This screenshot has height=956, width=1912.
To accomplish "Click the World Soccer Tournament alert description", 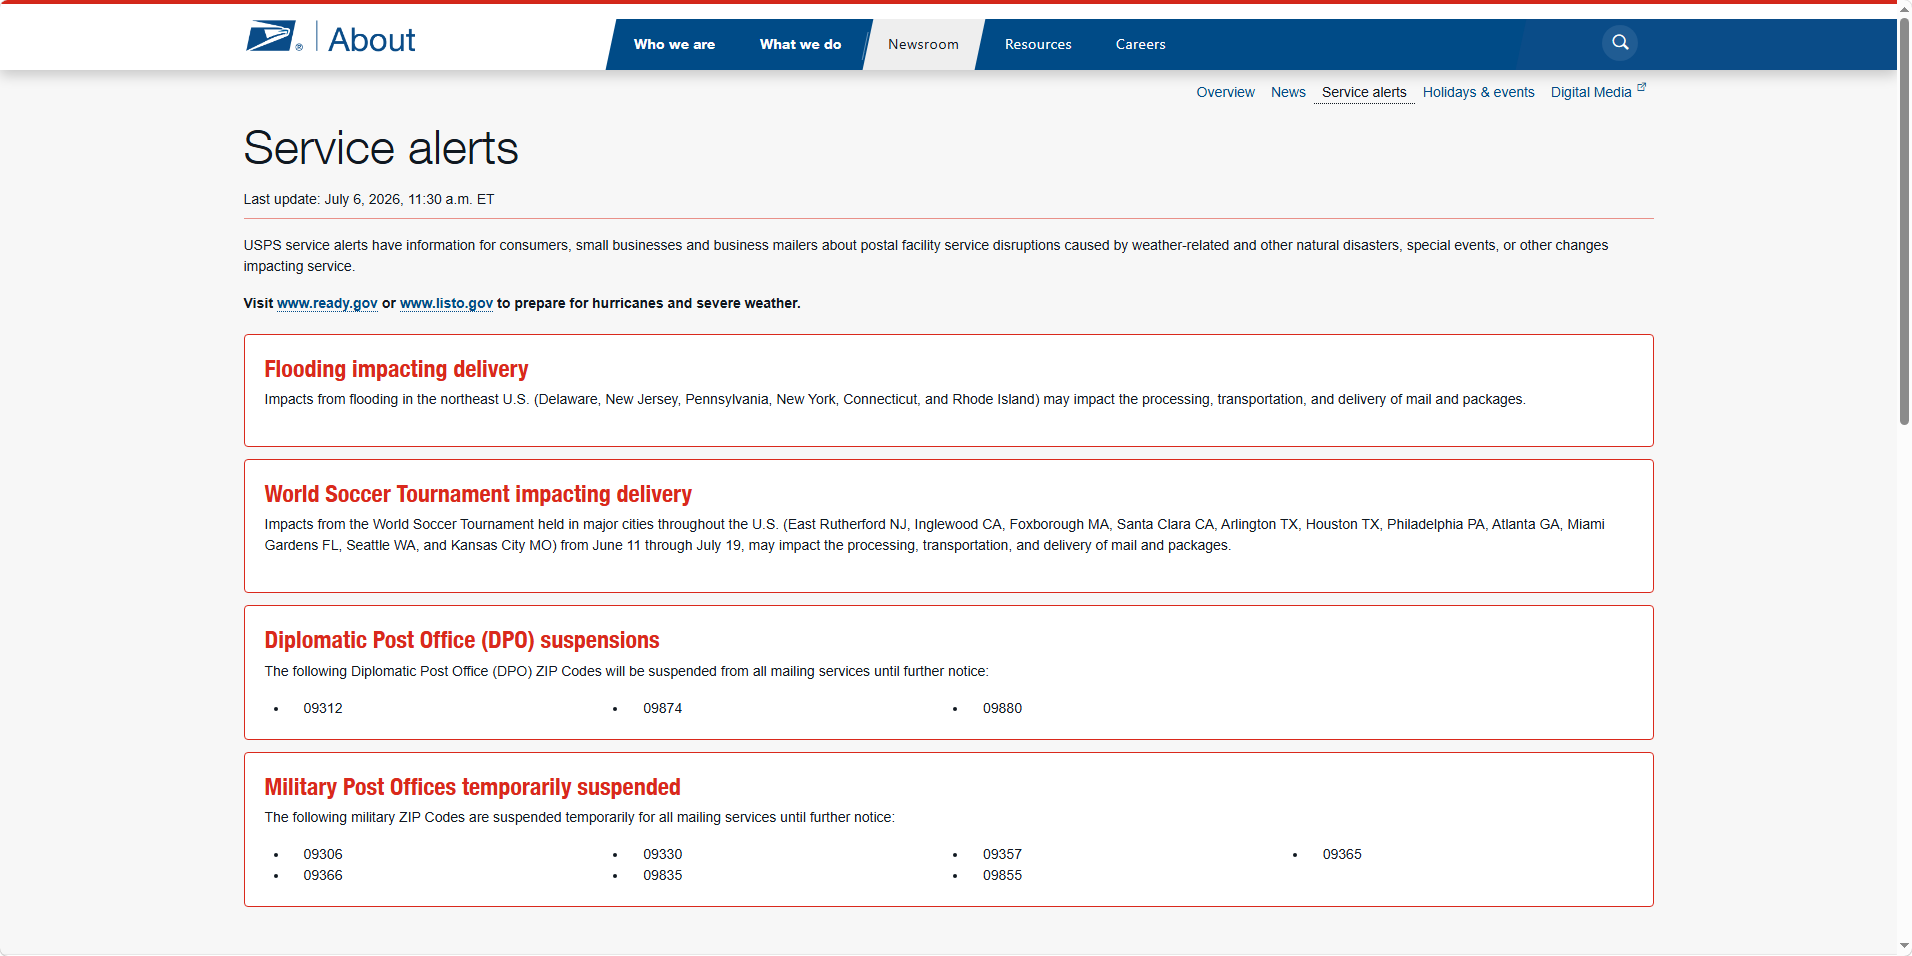I will [935, 535].
